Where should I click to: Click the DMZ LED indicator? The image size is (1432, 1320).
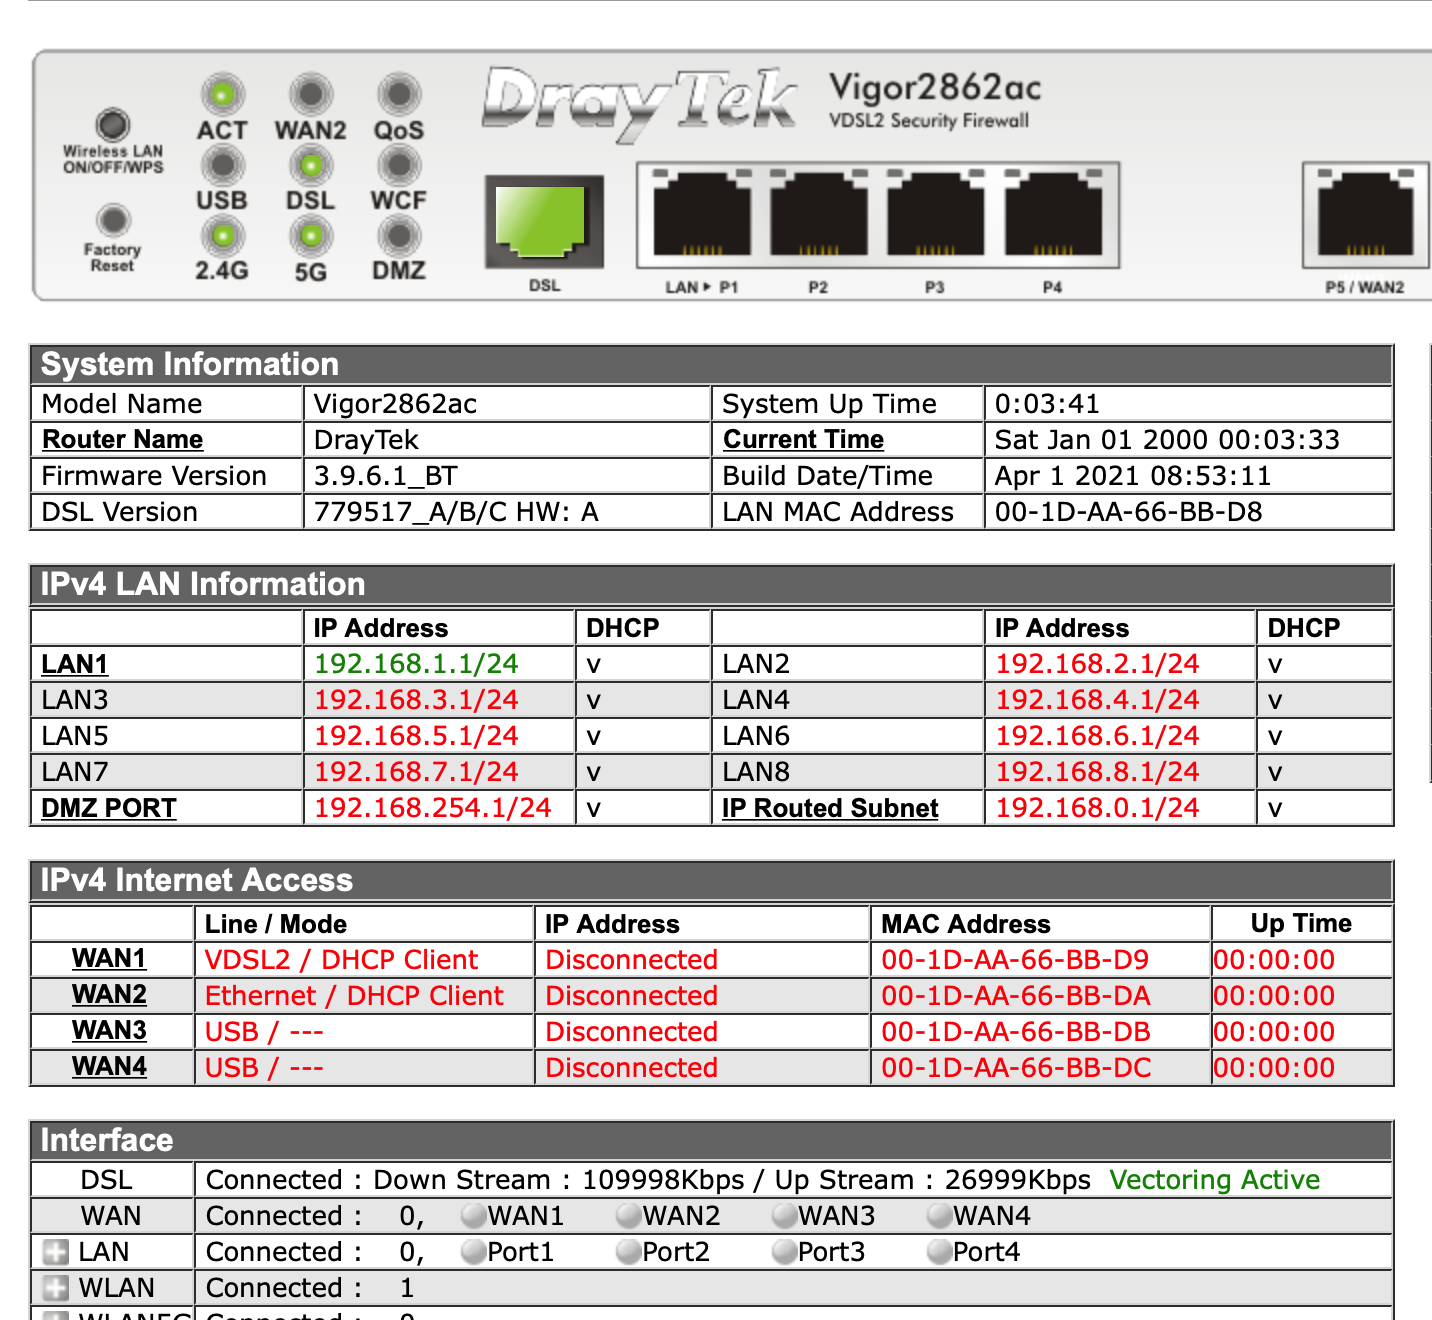tap(398, 235)
